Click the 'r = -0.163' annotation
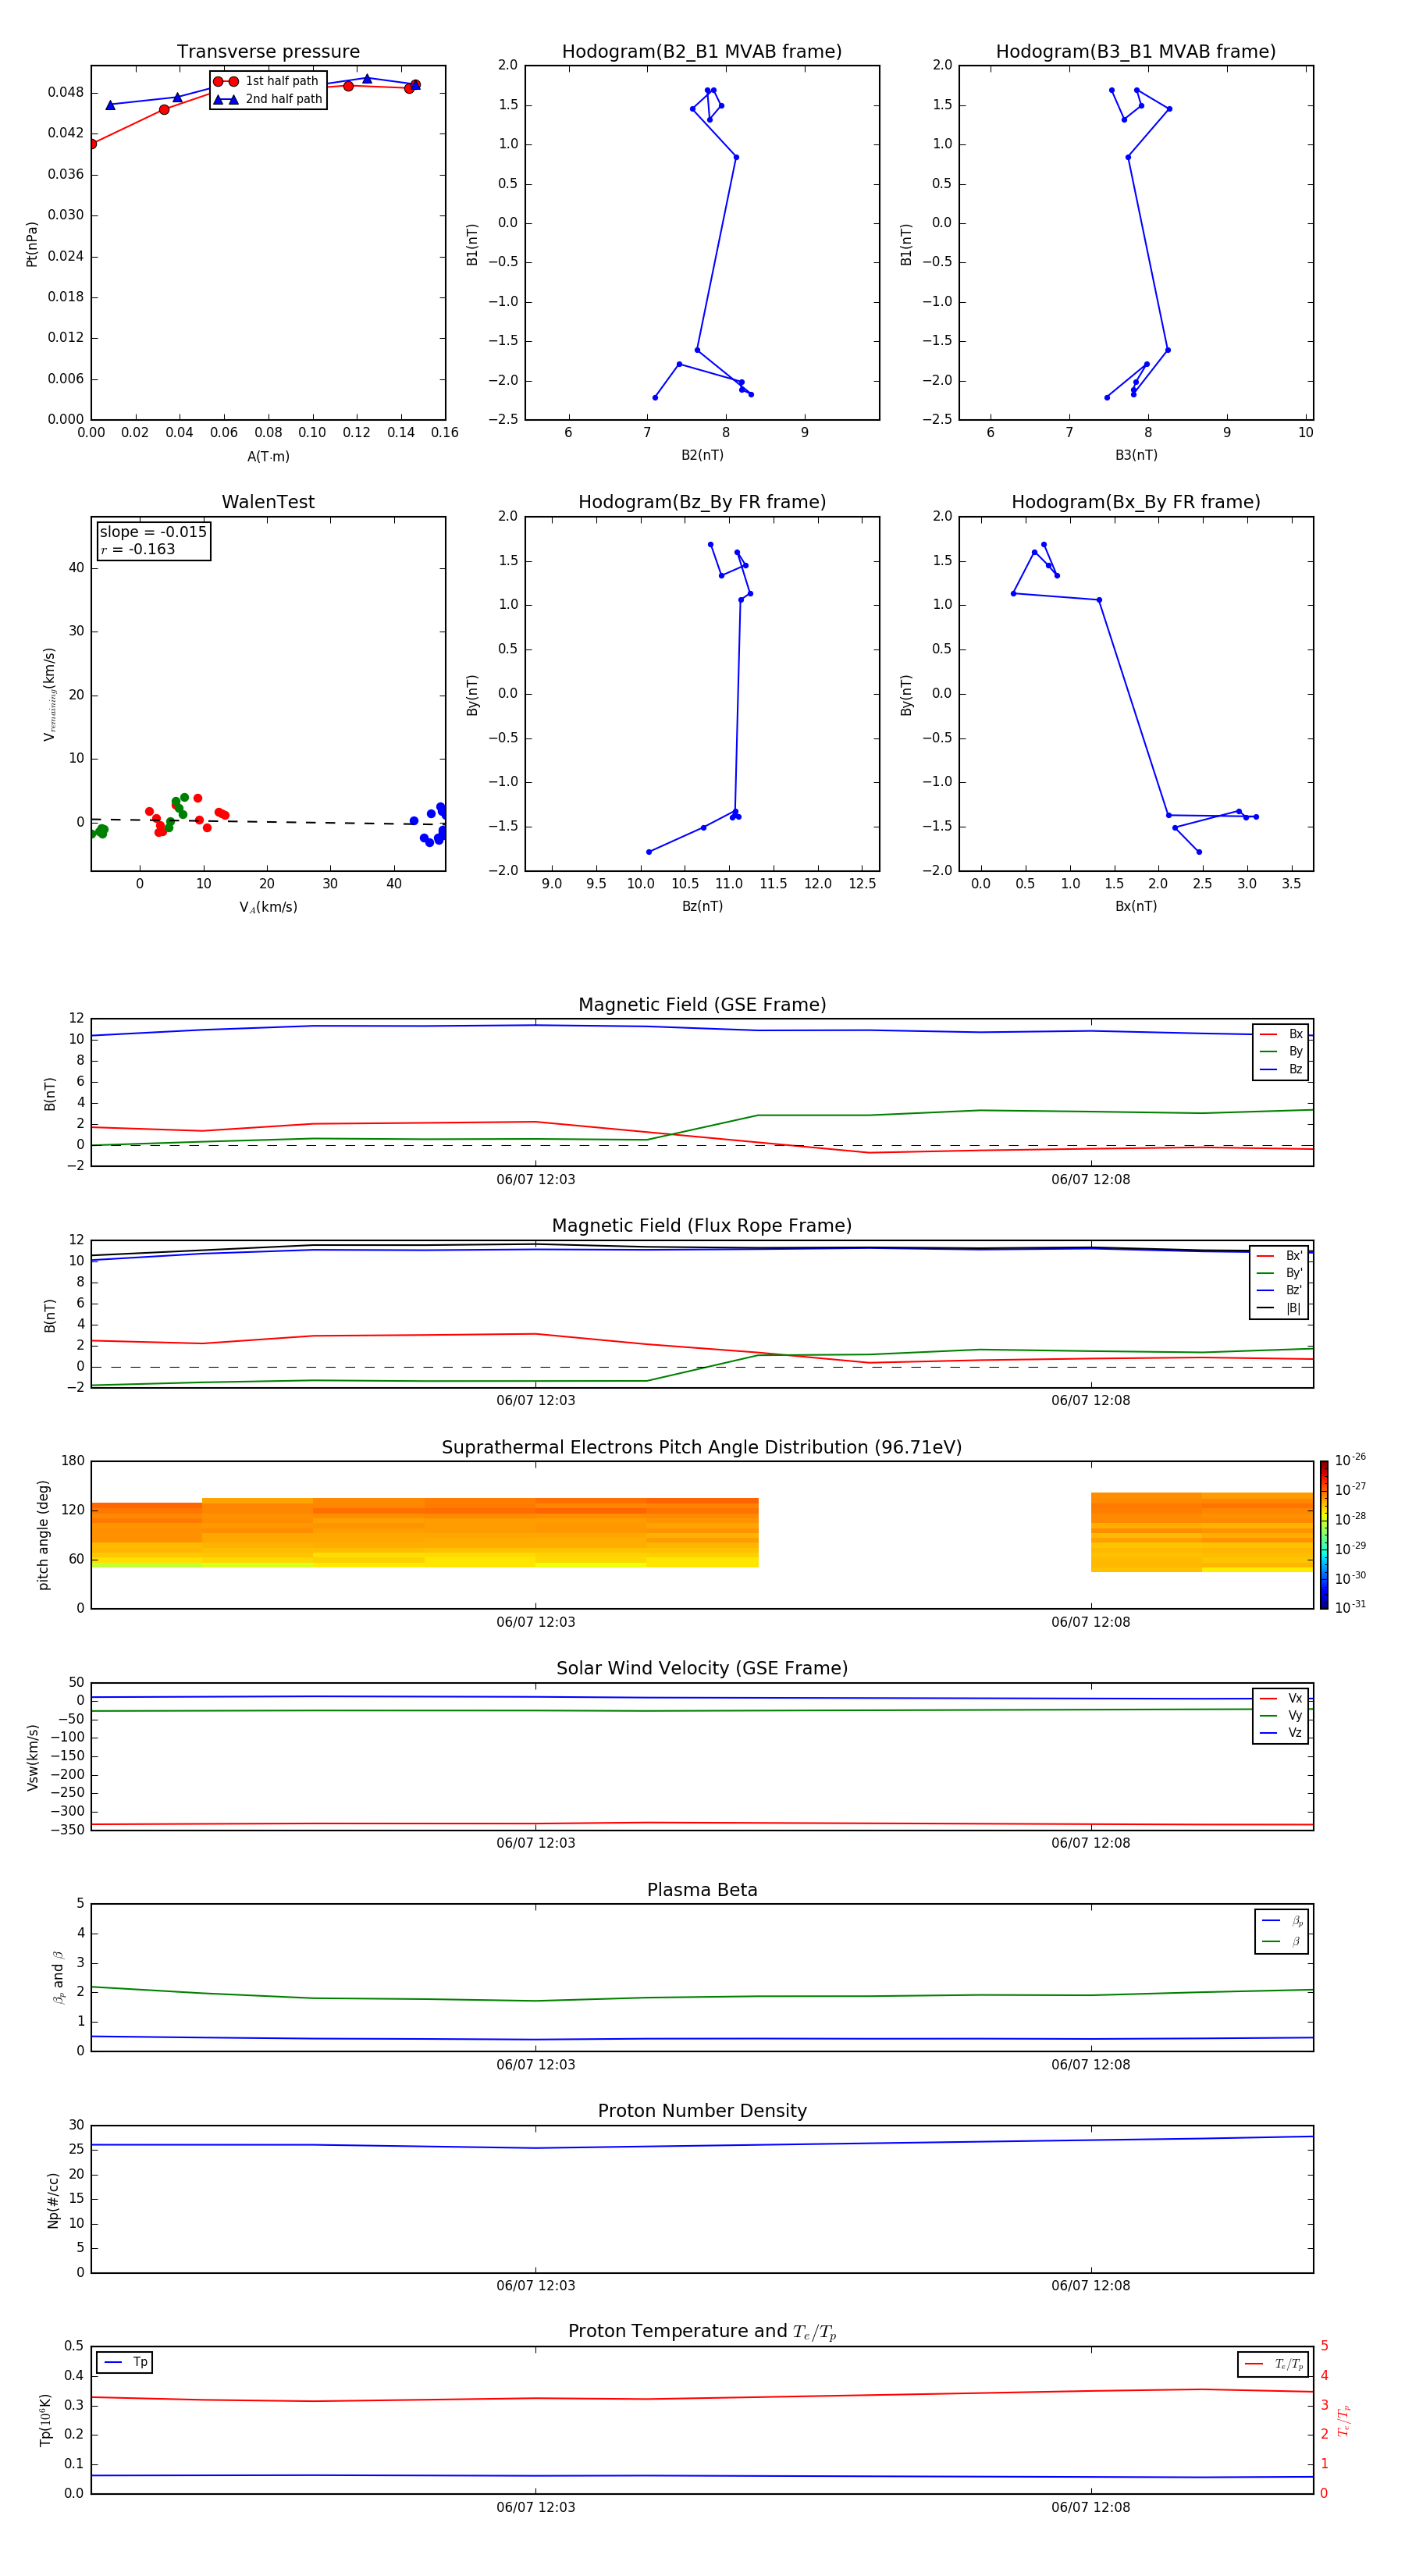 (138, 549)
